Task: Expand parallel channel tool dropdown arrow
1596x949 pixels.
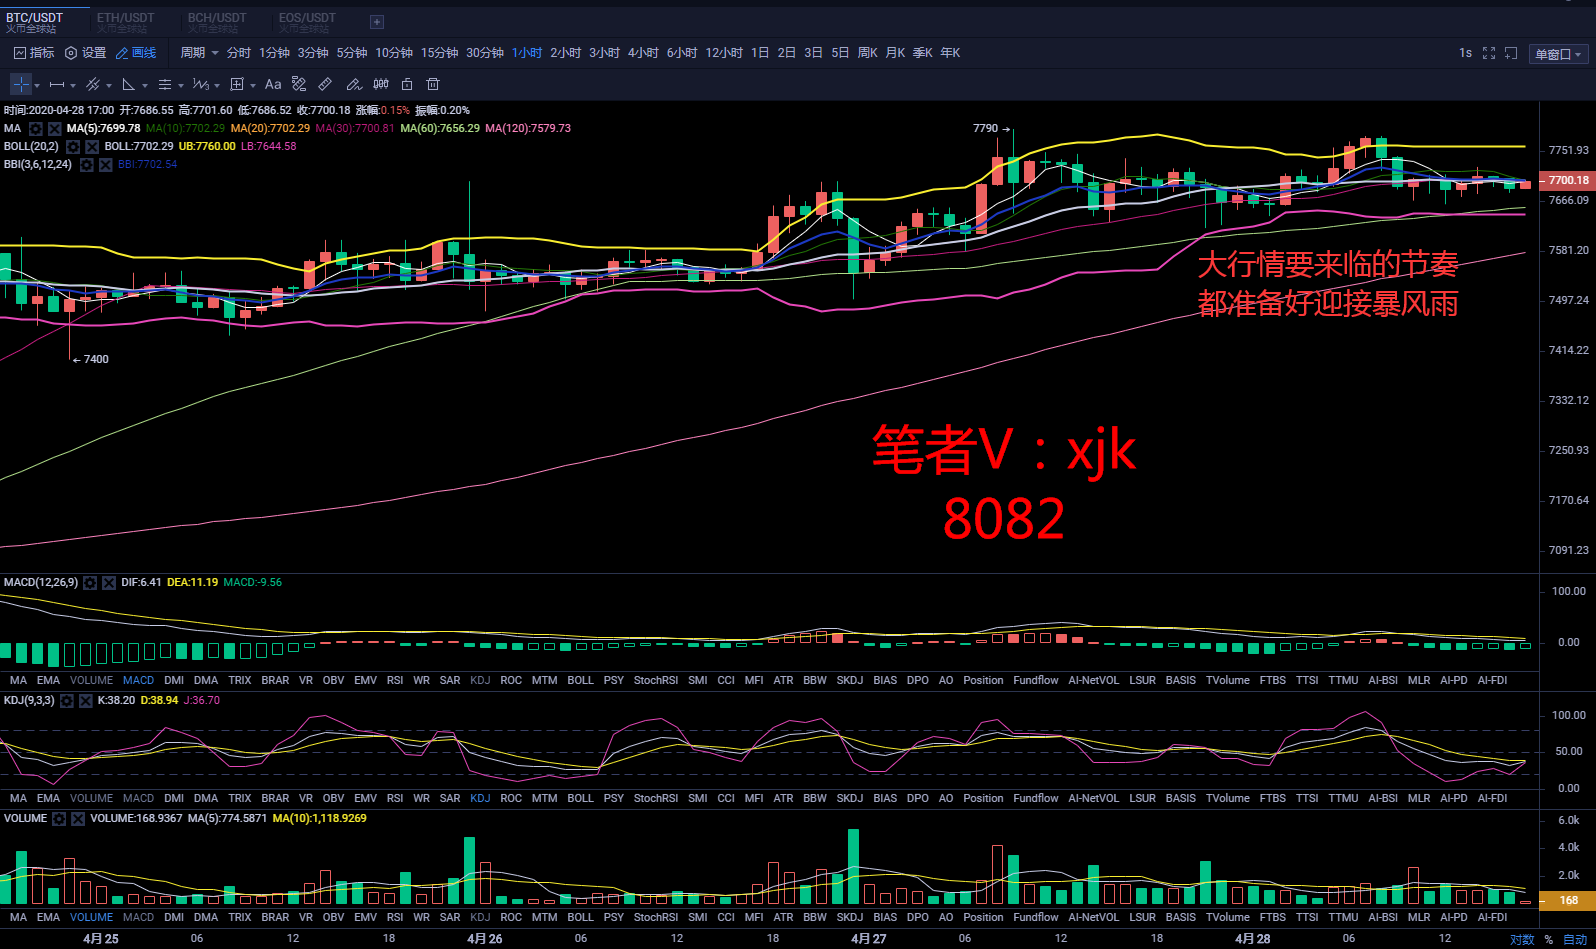Action: [x=109, y=85]
